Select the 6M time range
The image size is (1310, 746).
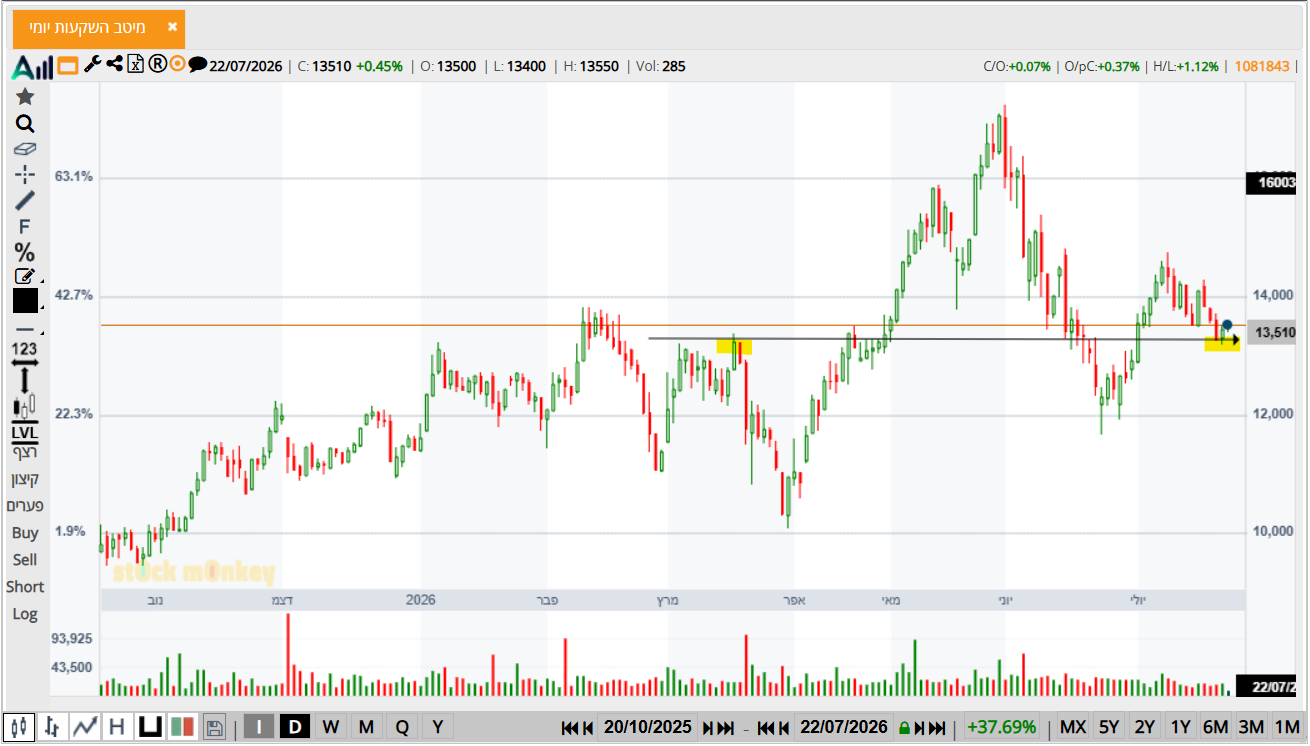coord(1215,727)
